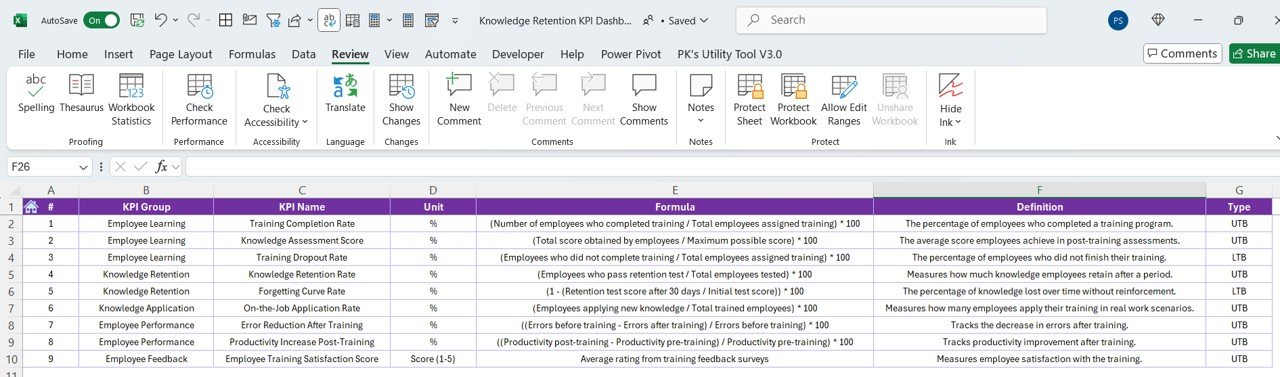Open Customize Quick Access Toolbar dropdown
Screen dimensions: 1280x377
456,20
